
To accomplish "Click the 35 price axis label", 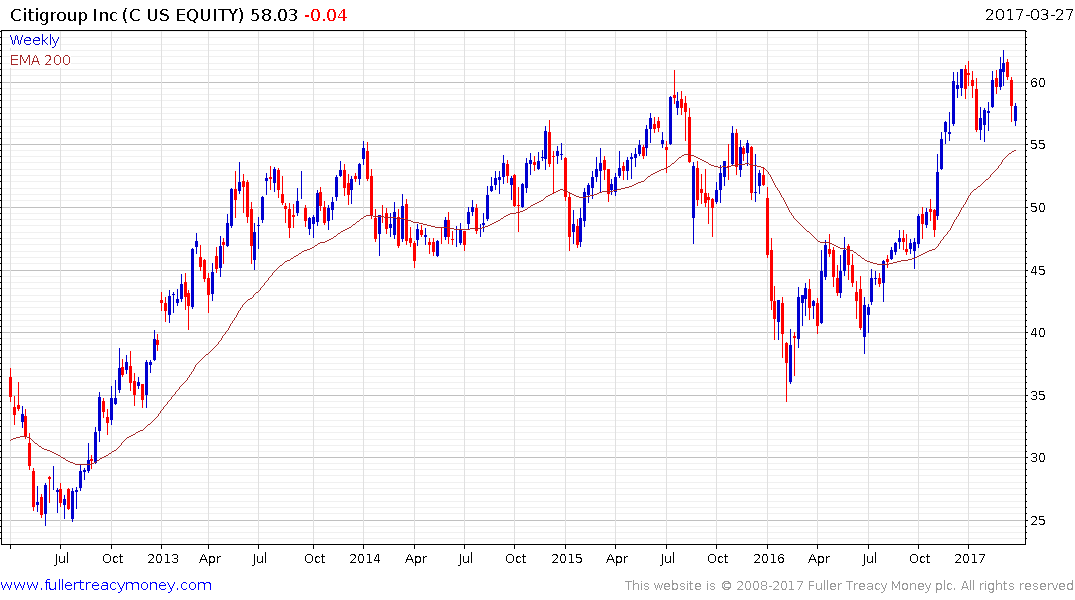I will (x=1038, y=396).
